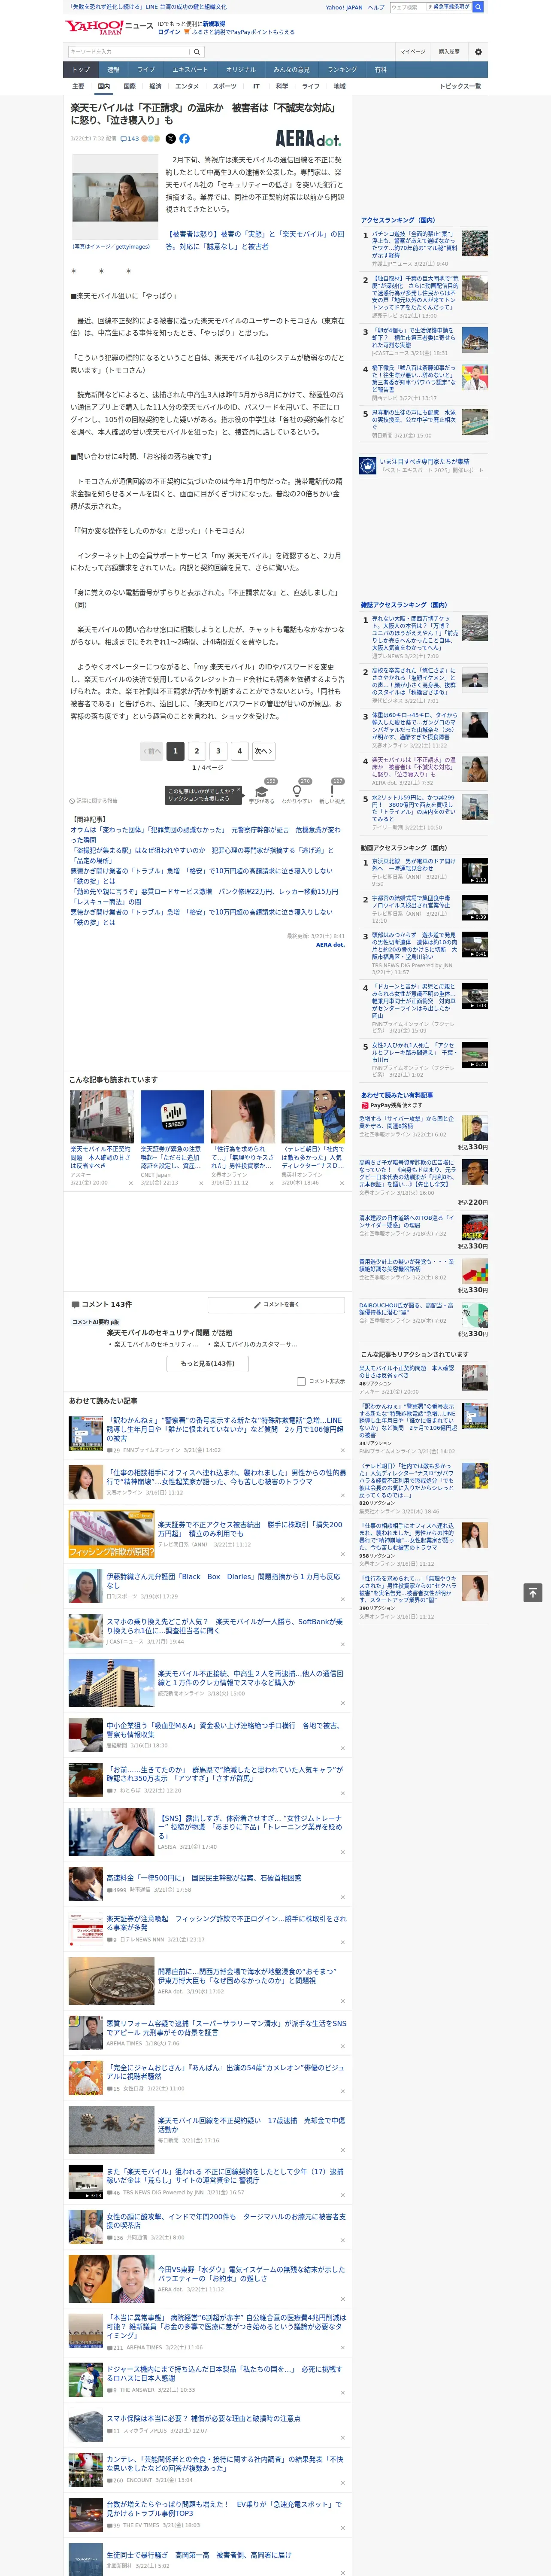Click the 次へ next page button
The height and width of the screenshot is (2576, 551).
coord(263,751)
